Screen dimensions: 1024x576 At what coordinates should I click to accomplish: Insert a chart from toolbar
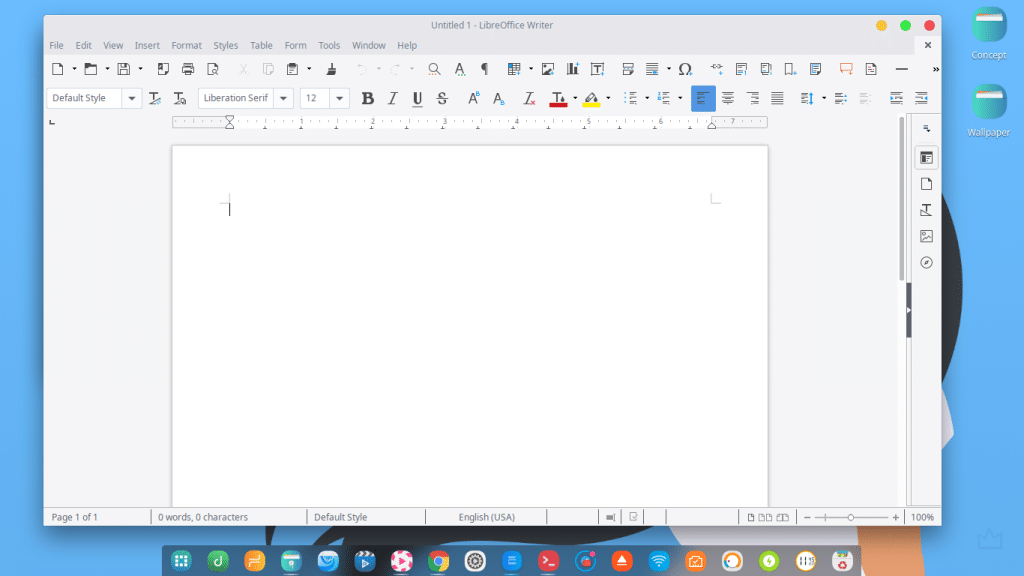click(x=573, y=69)
